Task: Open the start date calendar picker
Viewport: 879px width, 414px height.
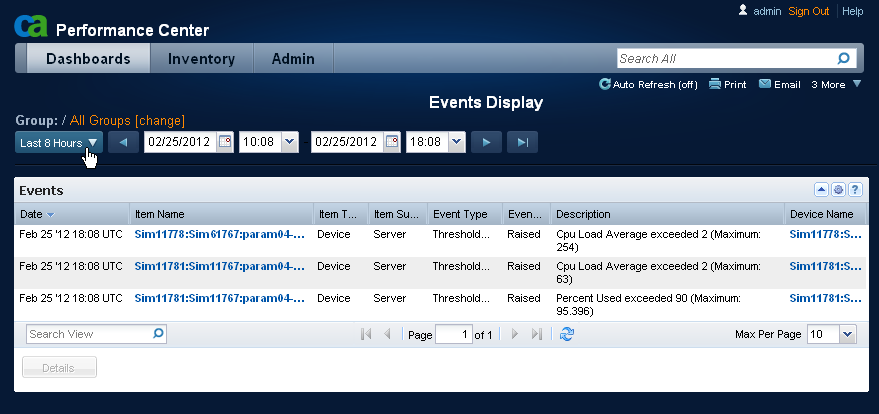Action: point(224,142)
